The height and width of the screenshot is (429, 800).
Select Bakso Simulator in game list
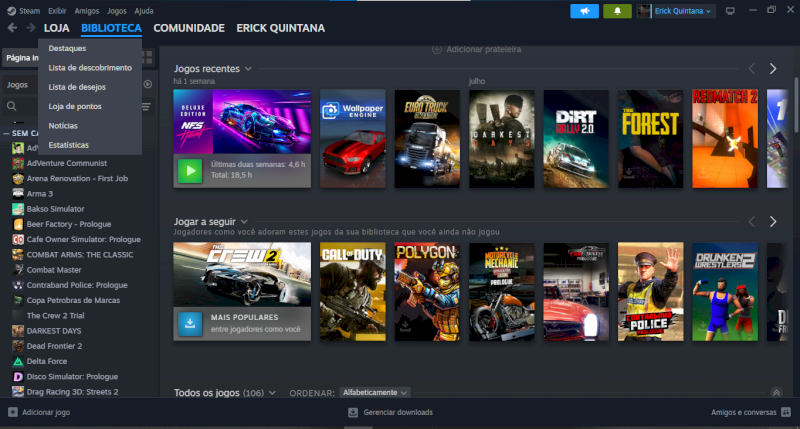56,209
